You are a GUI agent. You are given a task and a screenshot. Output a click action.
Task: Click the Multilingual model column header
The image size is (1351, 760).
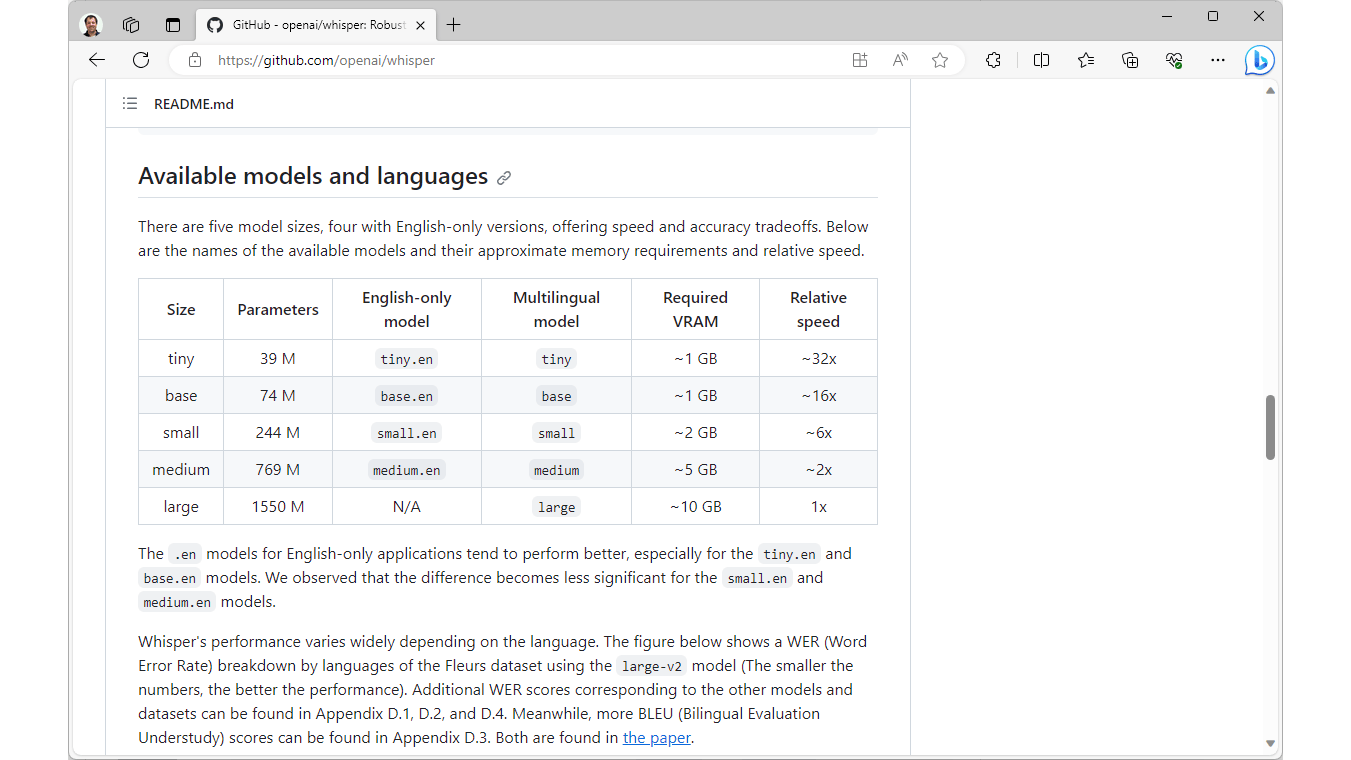point(557,310)
